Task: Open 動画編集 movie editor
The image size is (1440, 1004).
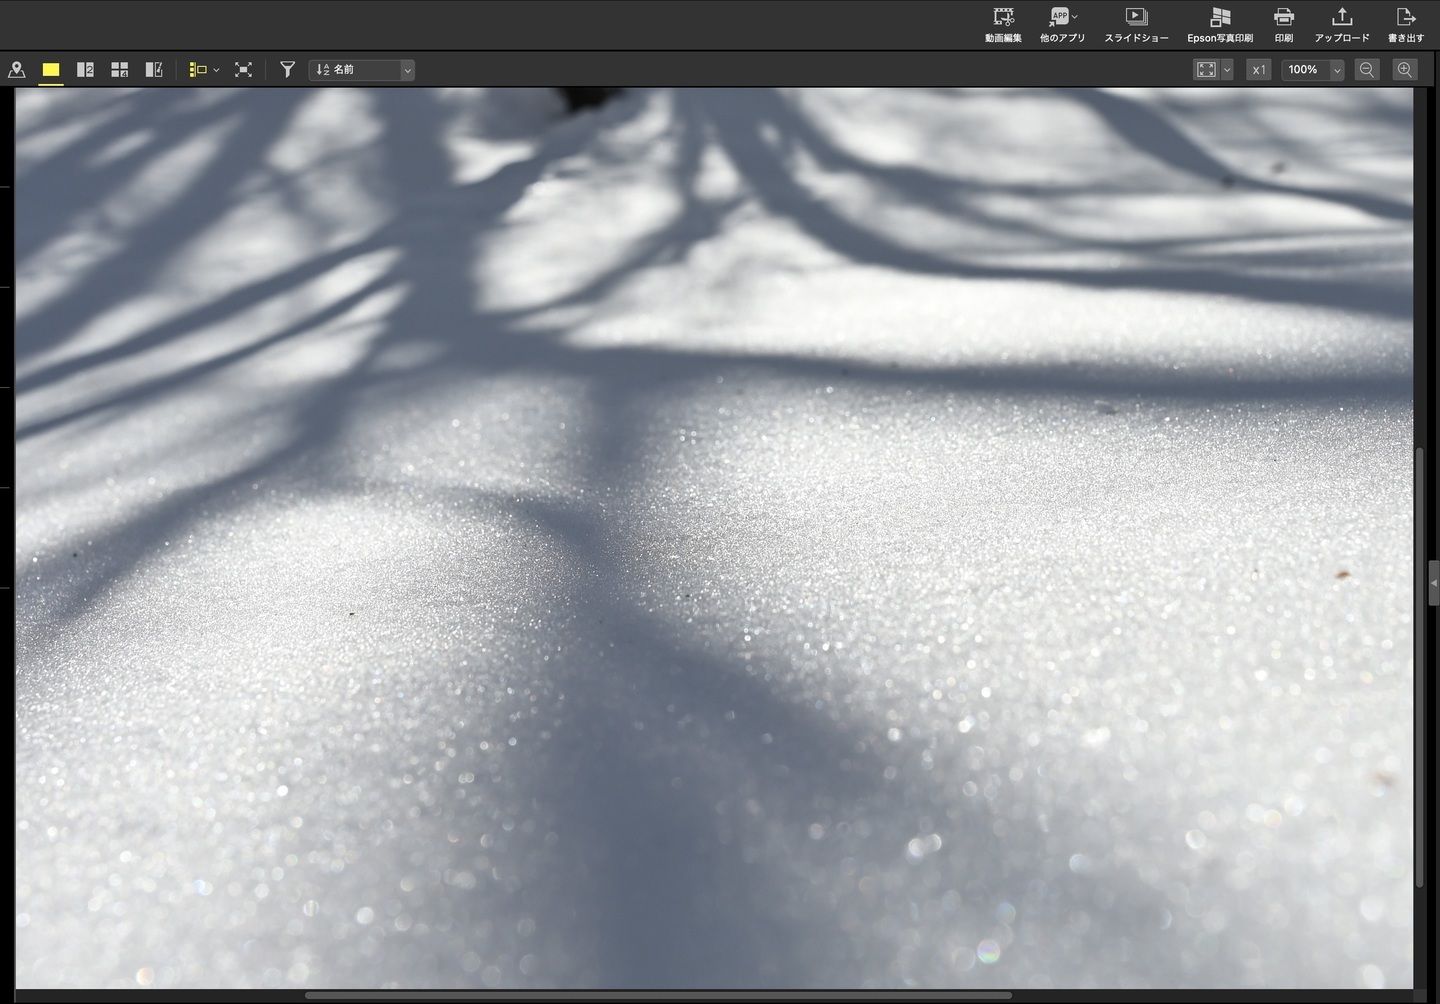Action: tap(1003, 25)
